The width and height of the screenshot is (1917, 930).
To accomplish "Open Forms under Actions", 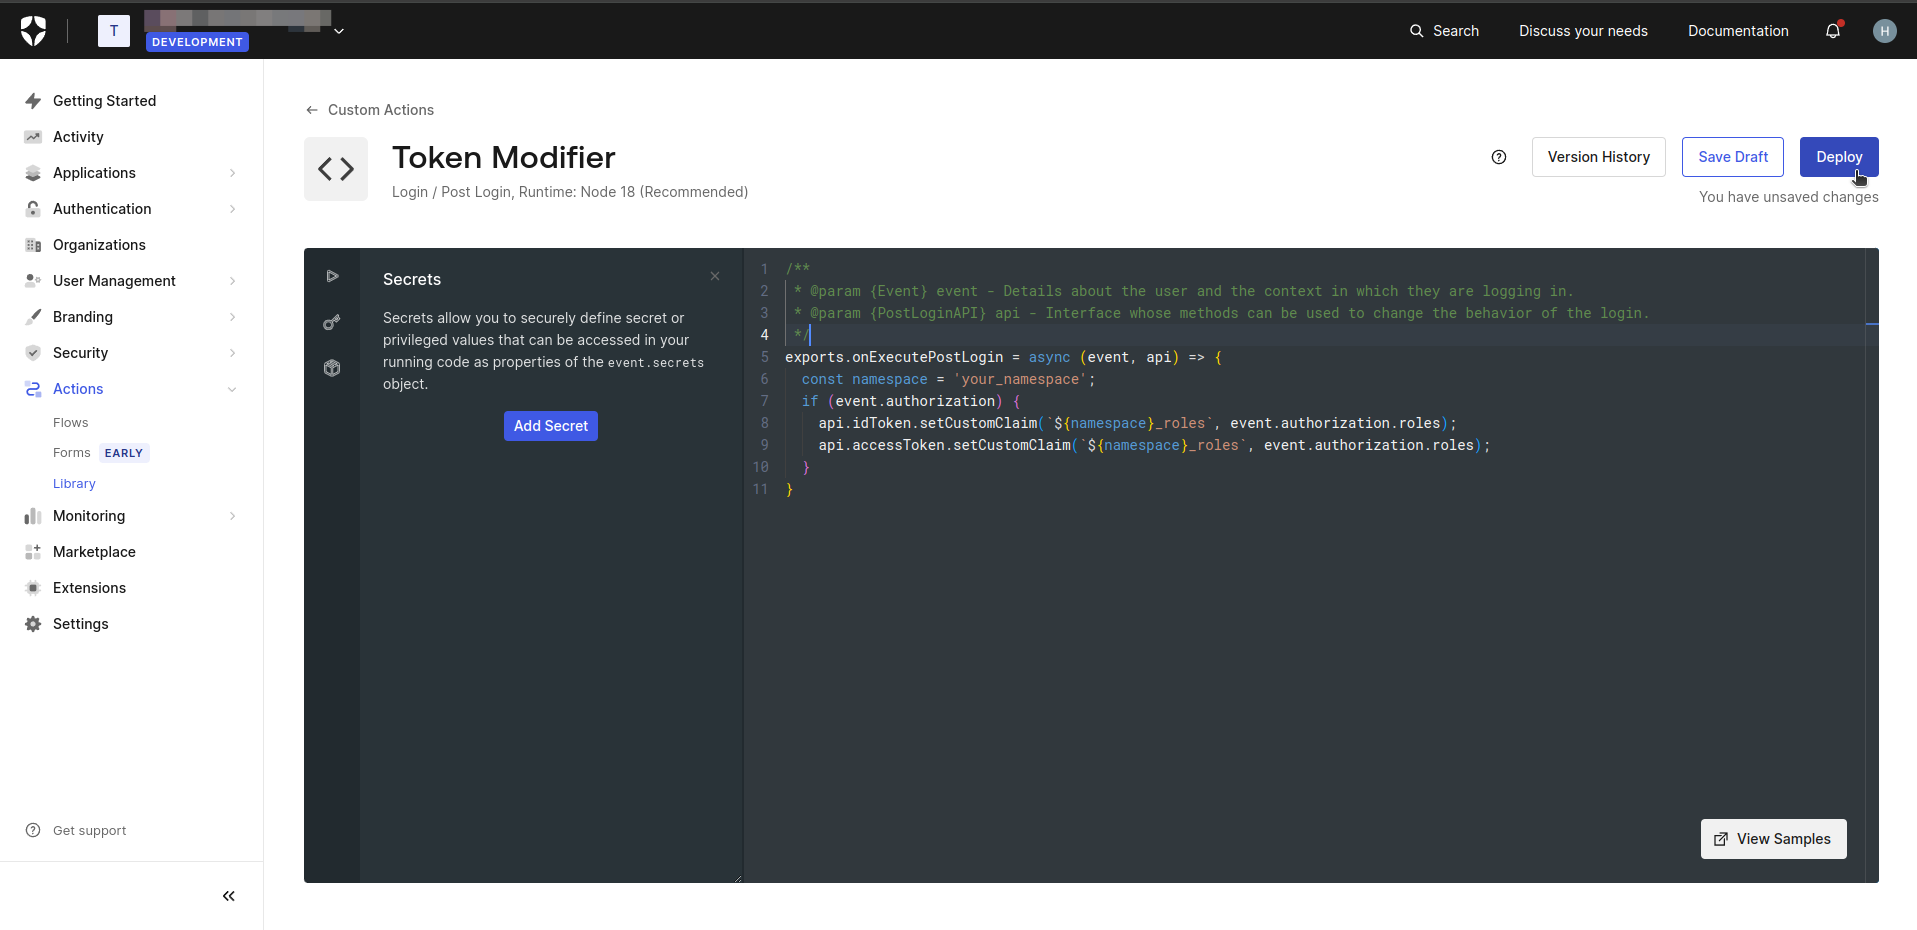I will 72,453.
